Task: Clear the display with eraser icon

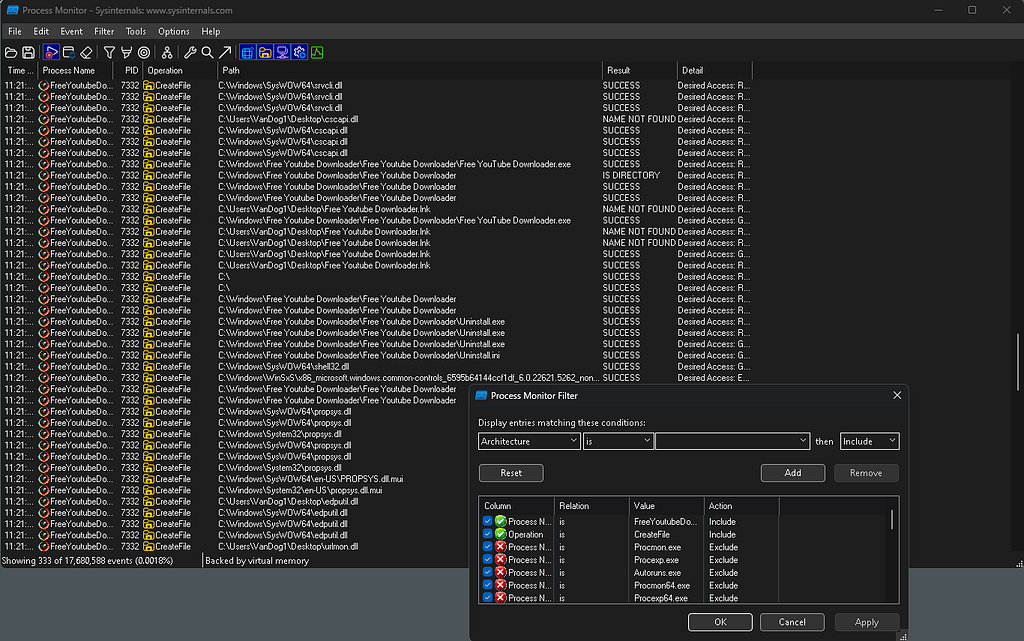Action: [x=86, y=53]
